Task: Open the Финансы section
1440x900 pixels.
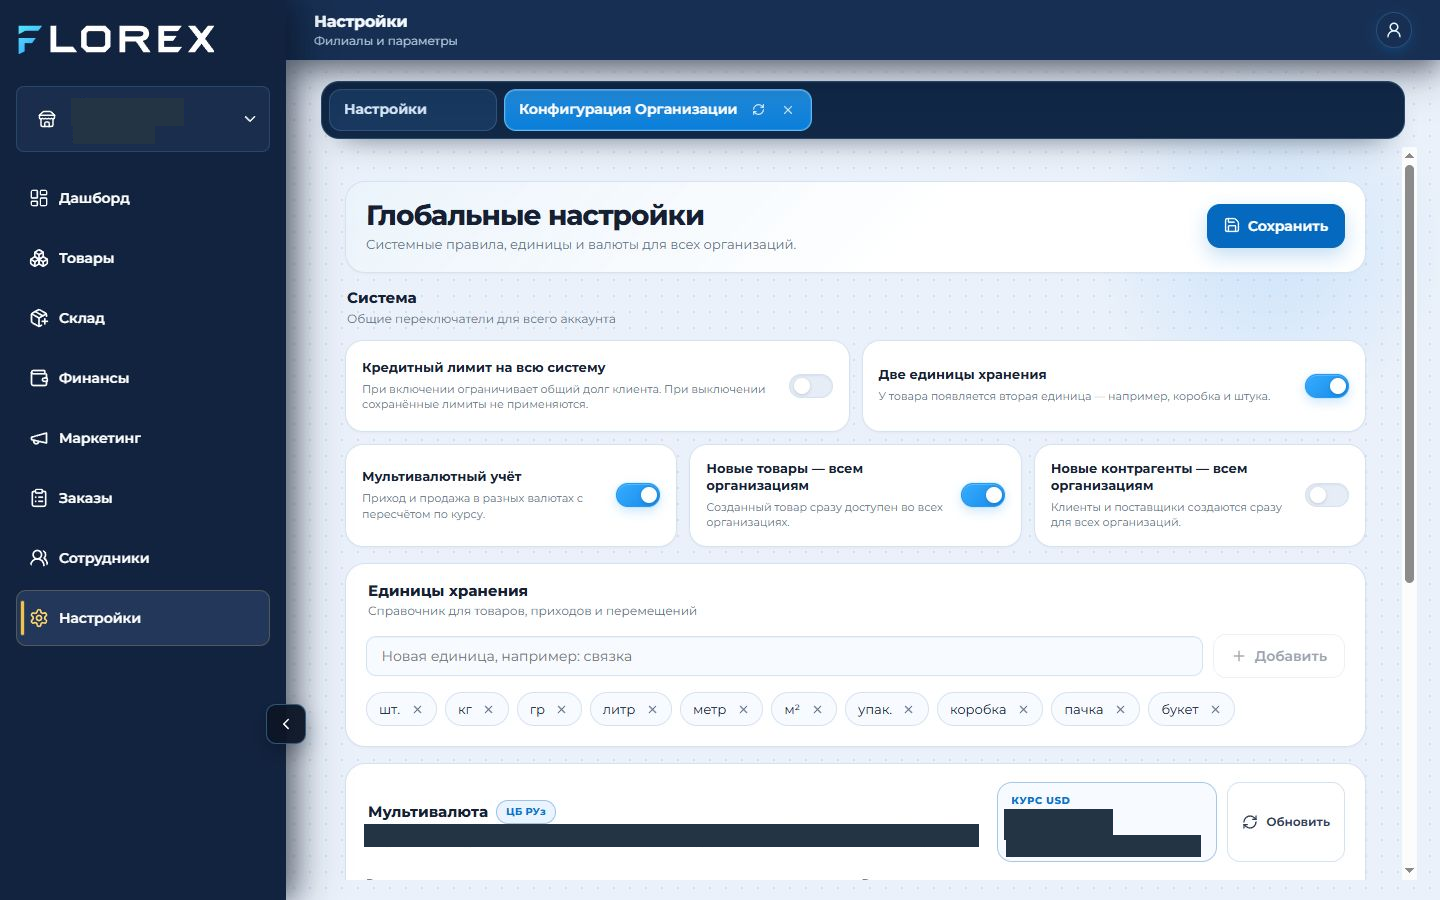Action: 143,378
